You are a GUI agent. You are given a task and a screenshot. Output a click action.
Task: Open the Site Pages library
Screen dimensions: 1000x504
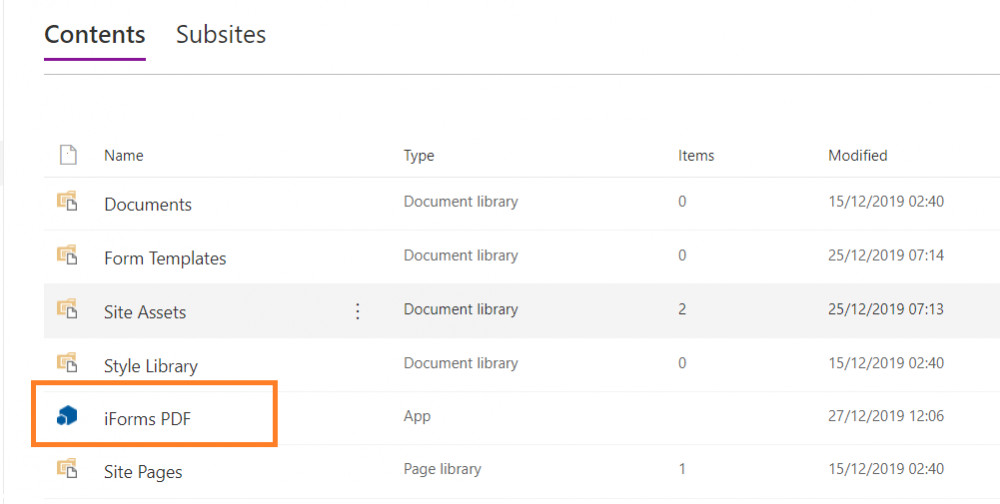pos(143,472)
